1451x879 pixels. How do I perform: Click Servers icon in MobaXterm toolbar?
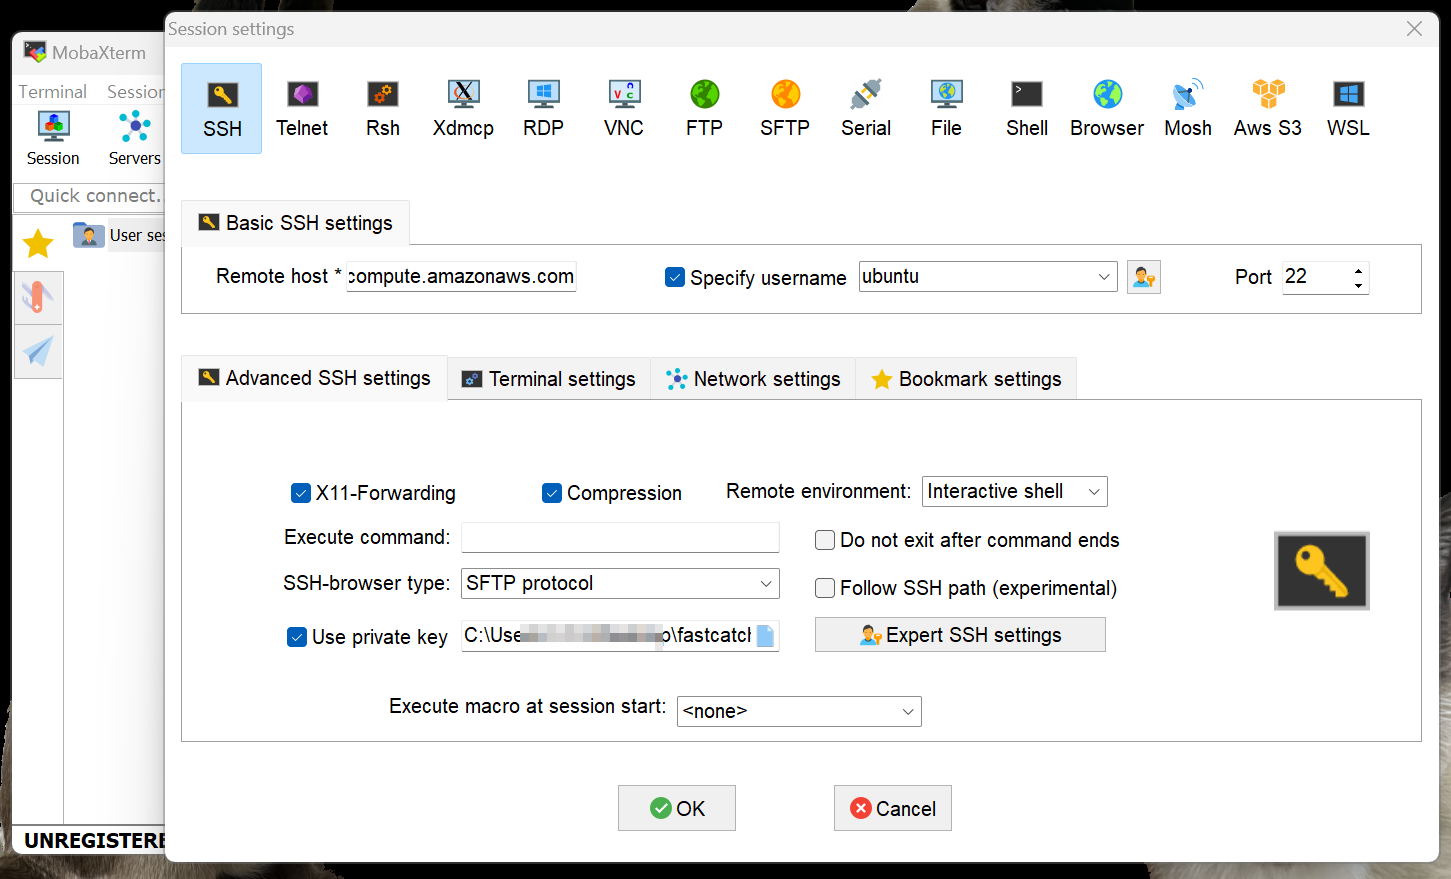click(x=134, y=138)
